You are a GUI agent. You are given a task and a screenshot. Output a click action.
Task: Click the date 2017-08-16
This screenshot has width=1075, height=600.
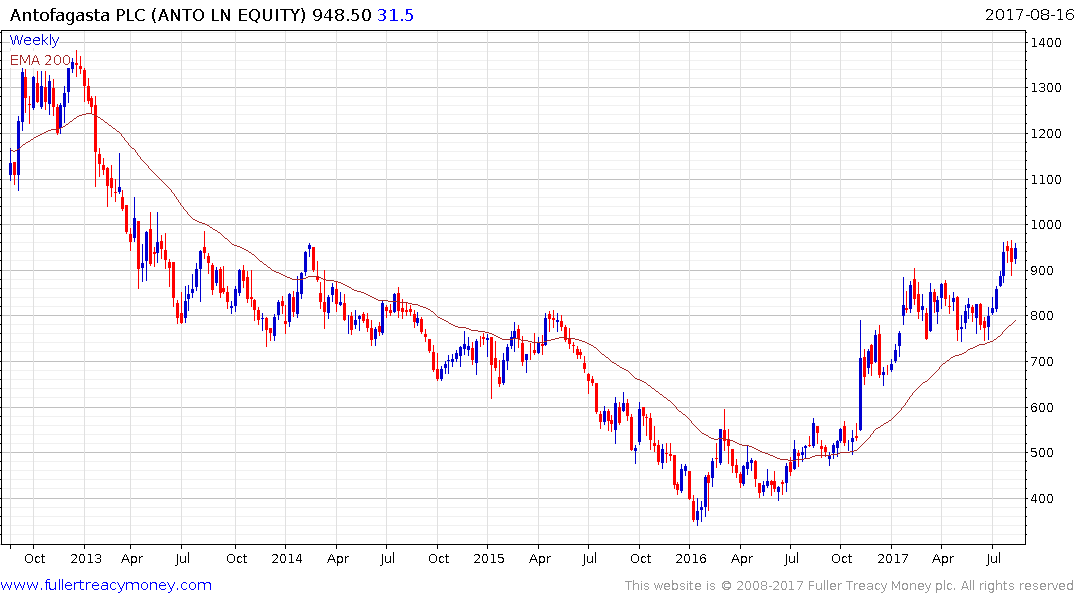1029,15
